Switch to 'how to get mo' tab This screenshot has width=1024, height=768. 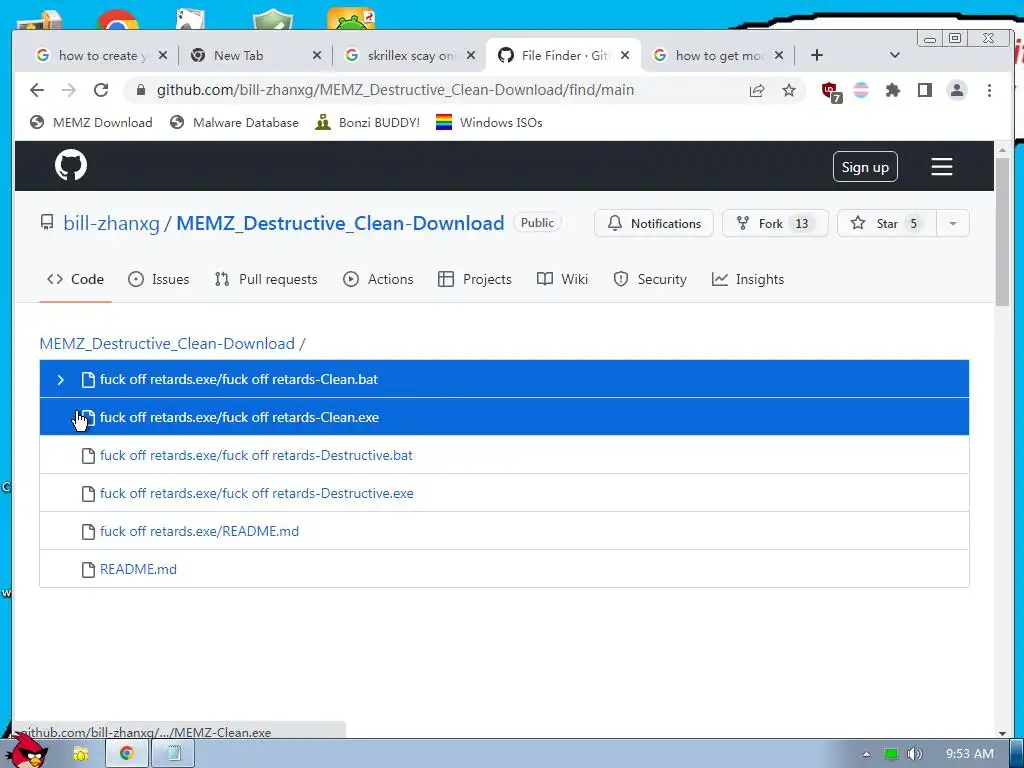coord(717,56)
